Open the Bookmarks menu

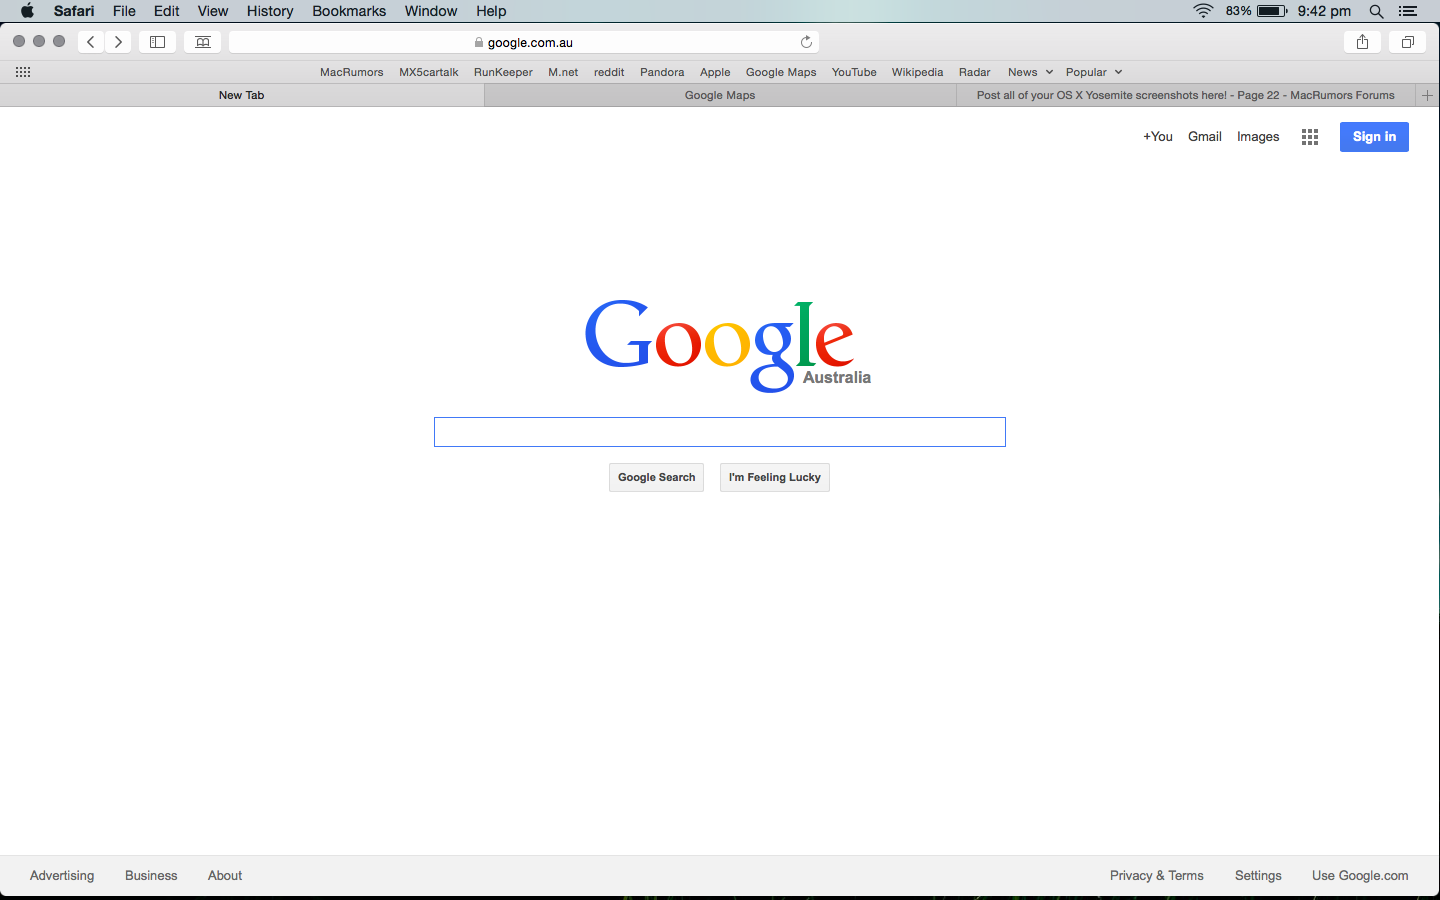pyautogui.click(x=349, y=11)
